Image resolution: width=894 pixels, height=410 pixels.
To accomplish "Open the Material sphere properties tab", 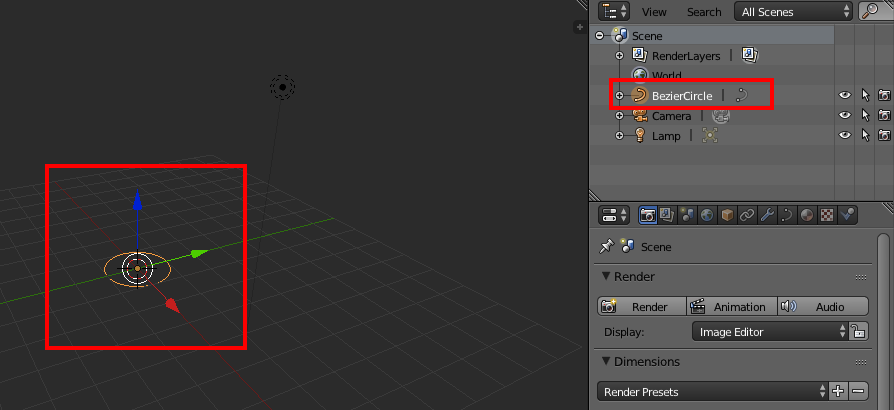I will pos(807,215).
